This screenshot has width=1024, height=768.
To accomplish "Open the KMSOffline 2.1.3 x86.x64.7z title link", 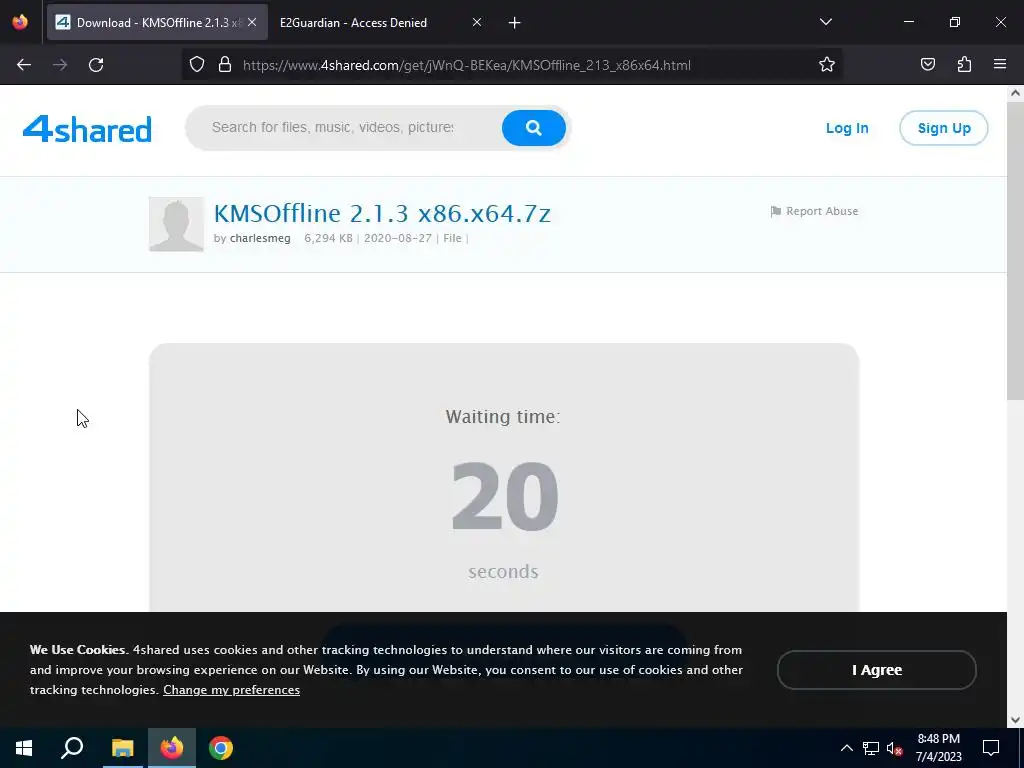I will coord(383,213).
